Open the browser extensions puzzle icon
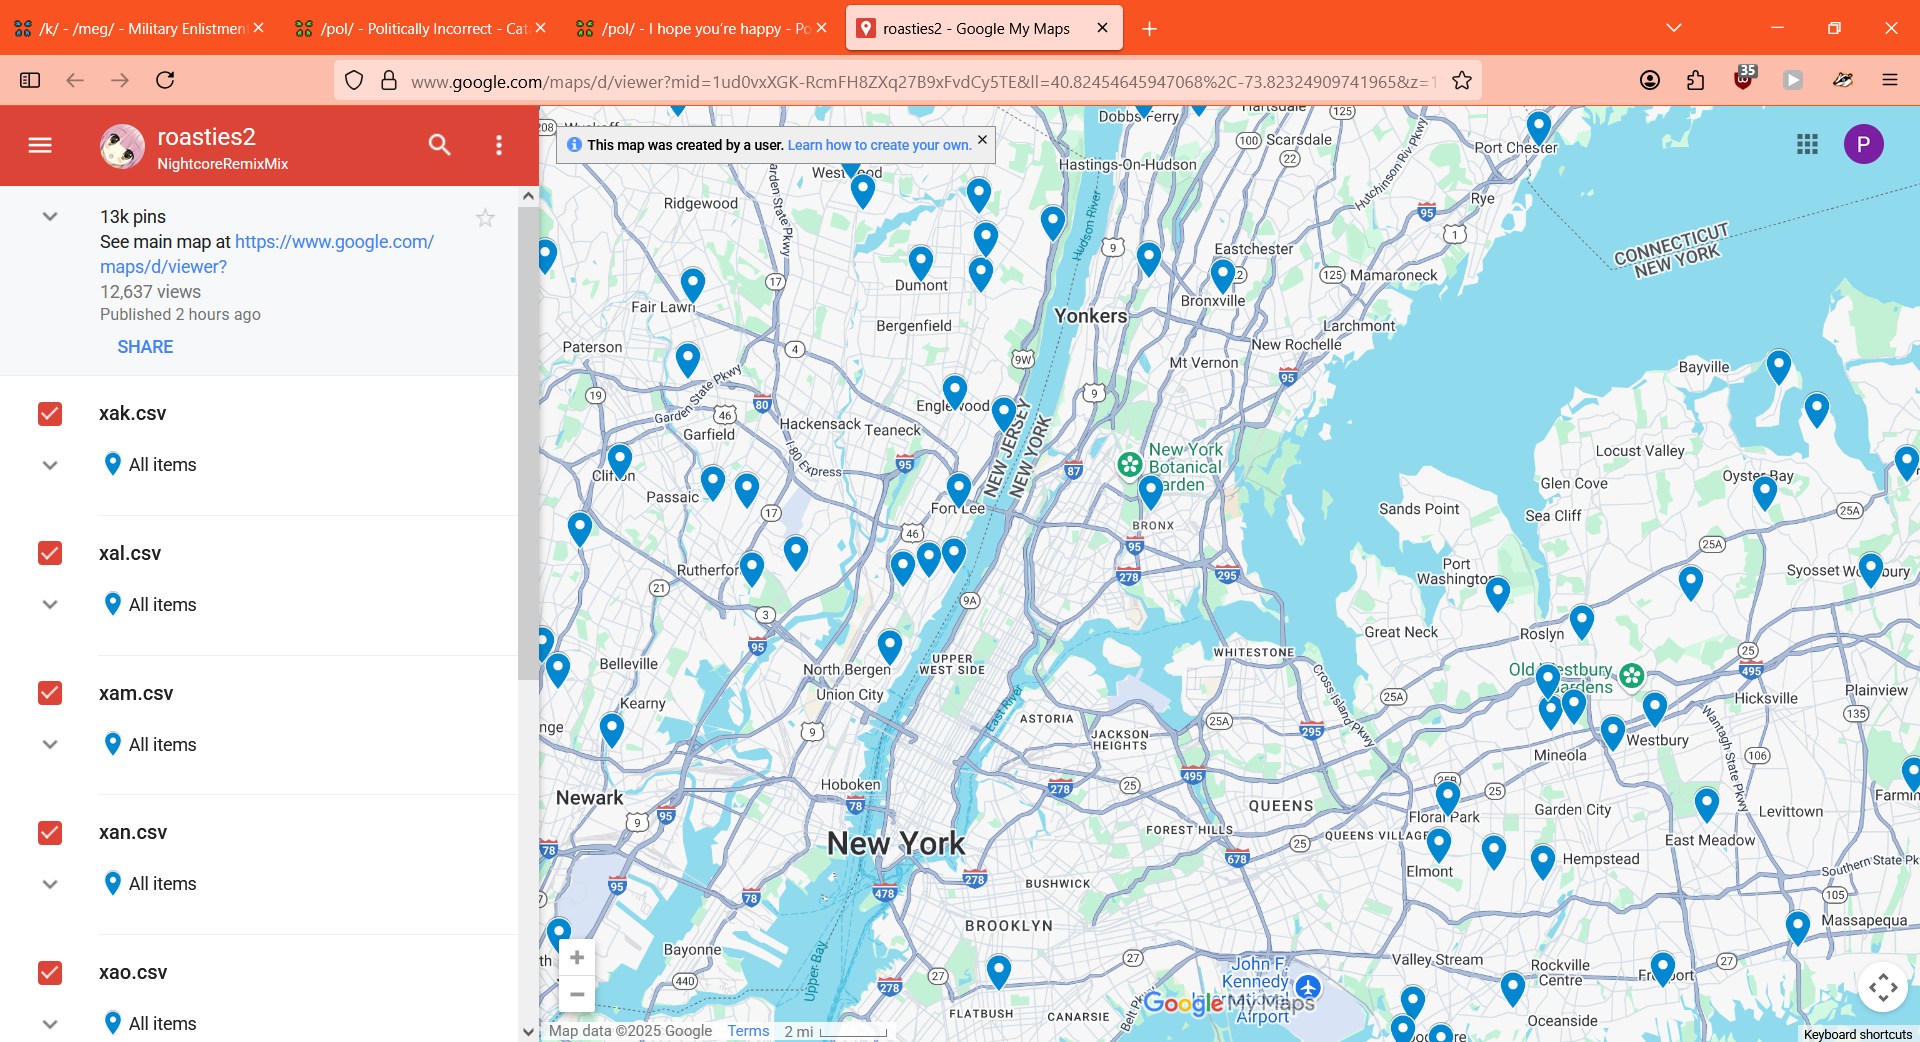The image size is (1920, 1042). coord(1695,80)
